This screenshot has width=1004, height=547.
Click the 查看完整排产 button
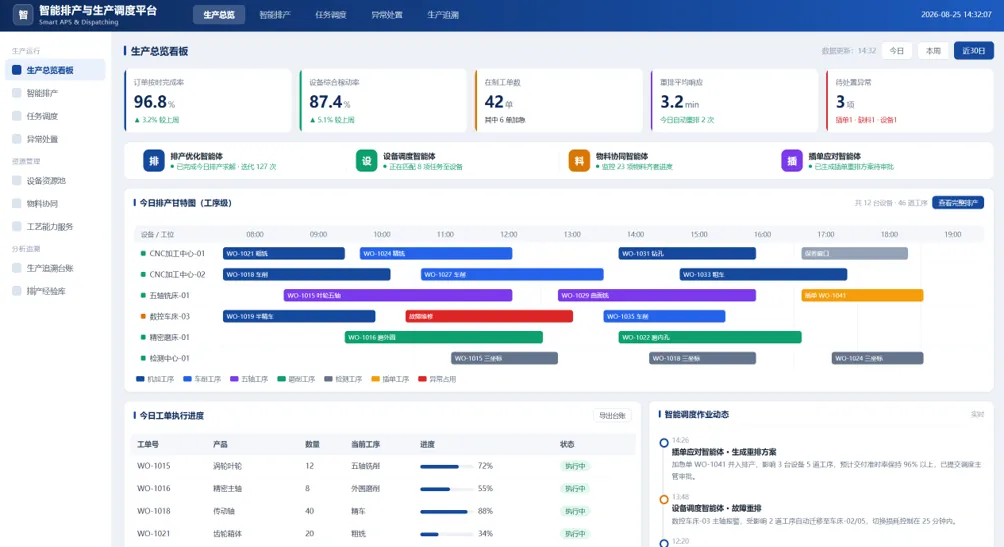click(x=958, y=202)
